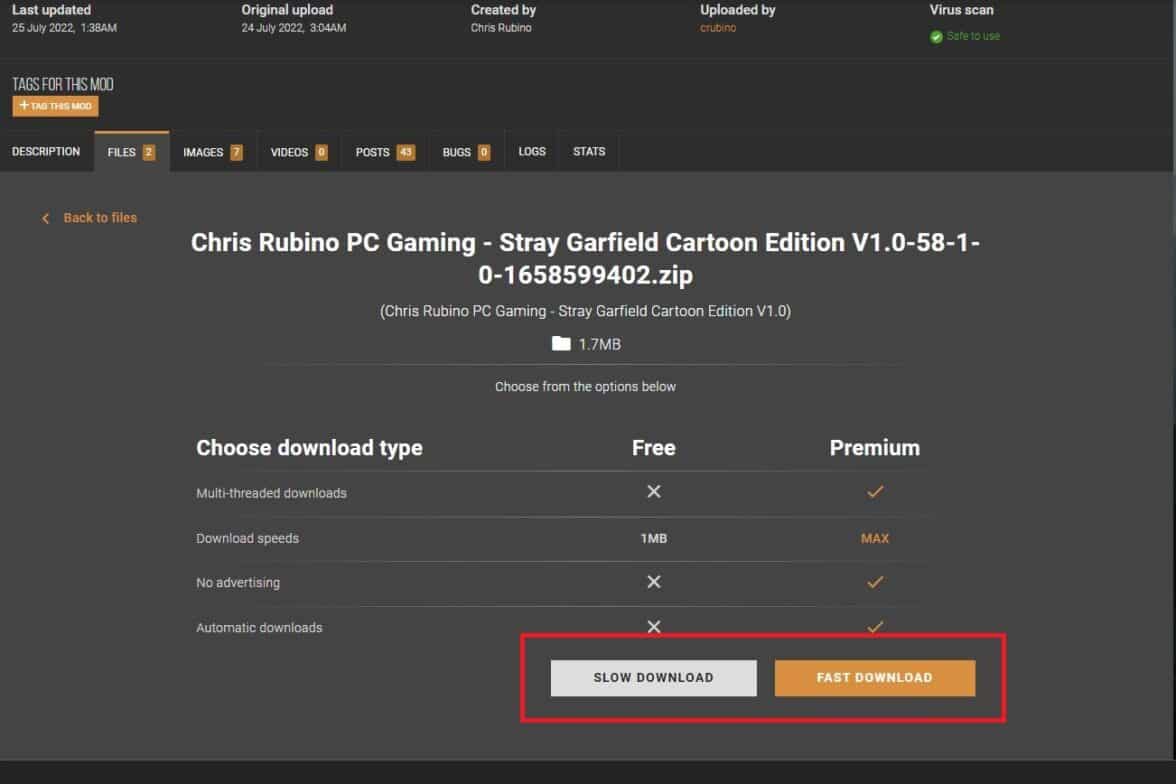Open the Description tab

click(46, 152)
